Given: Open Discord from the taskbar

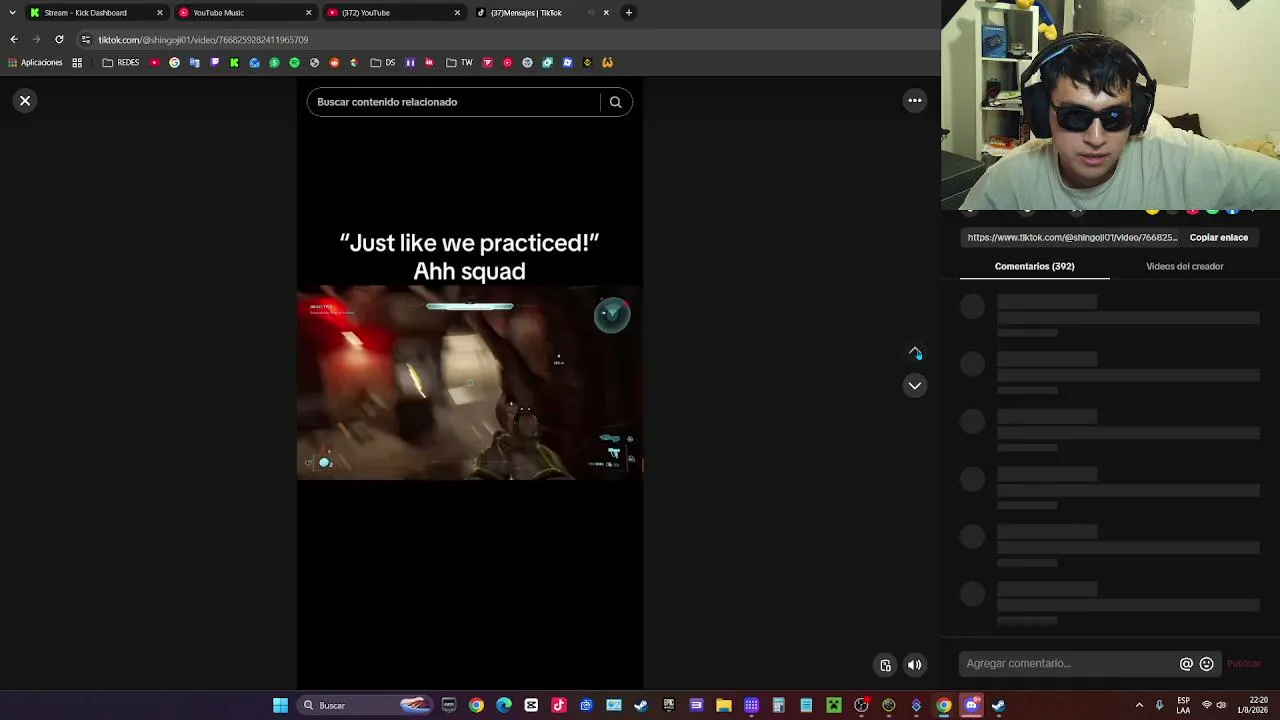Looking at the screenshot, I should tap(971, 706).
